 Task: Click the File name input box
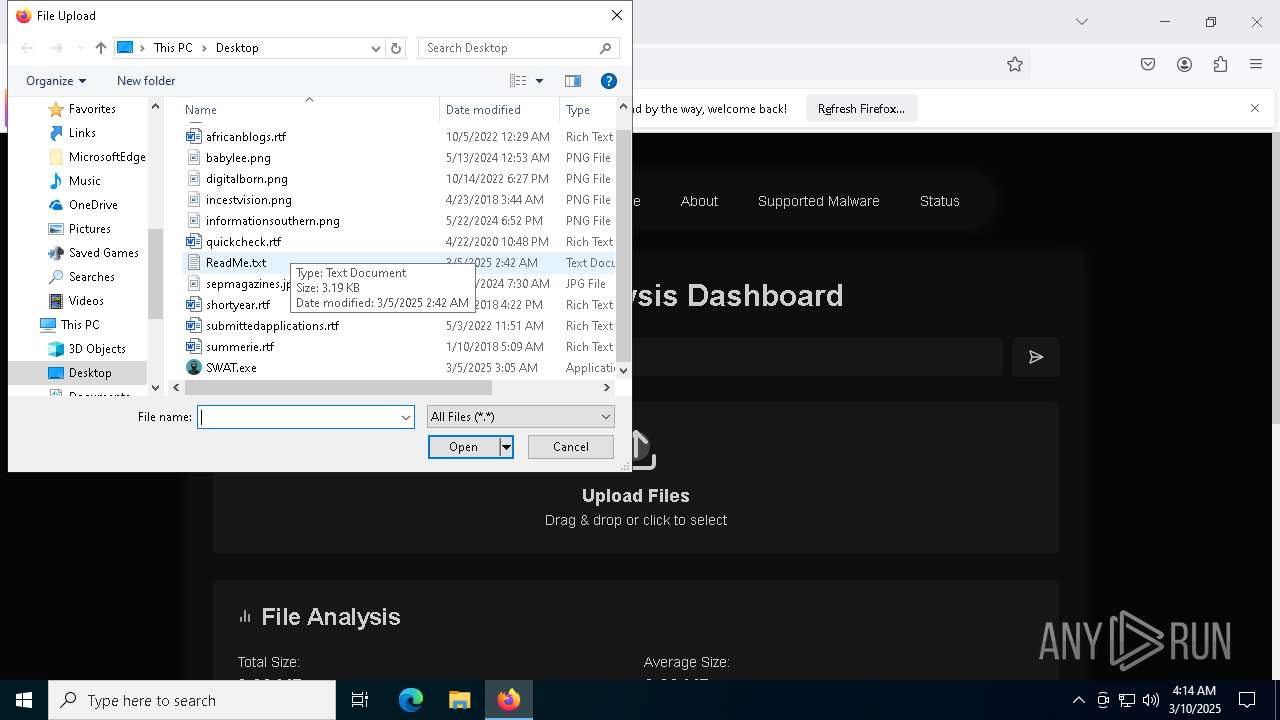(298, 417)
